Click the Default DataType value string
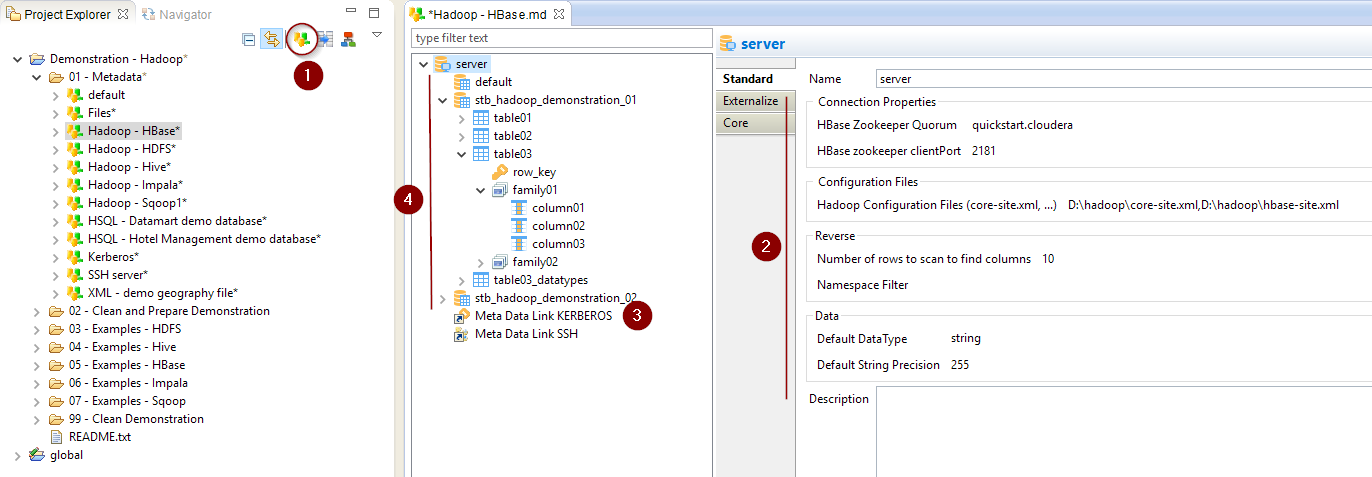This screenshot has height=477, width=1372. 965,338
